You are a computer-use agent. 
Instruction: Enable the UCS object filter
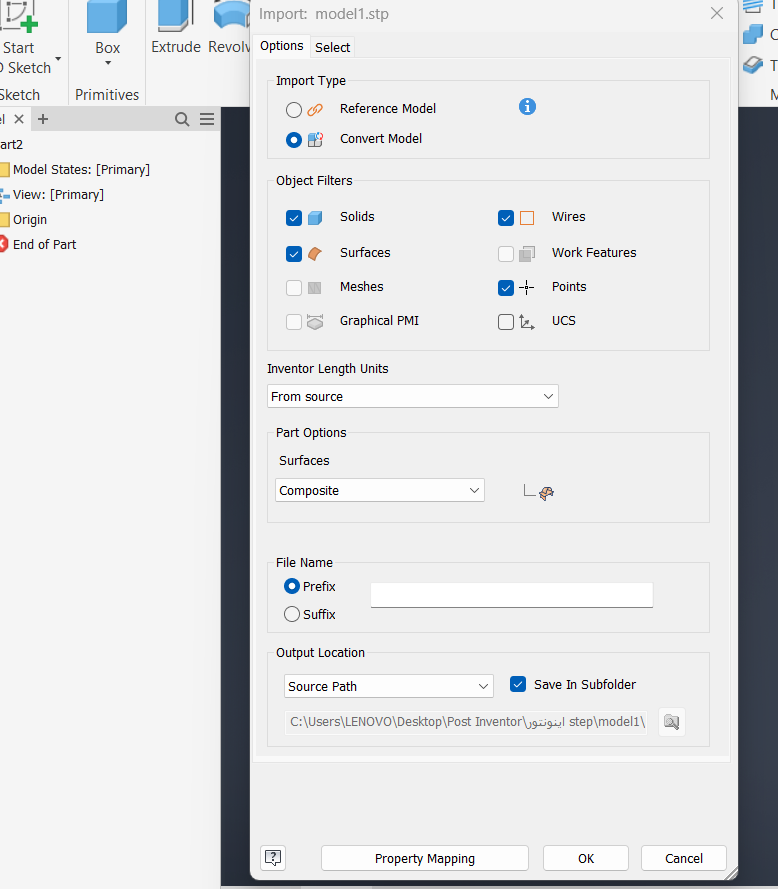coord(506,321)
